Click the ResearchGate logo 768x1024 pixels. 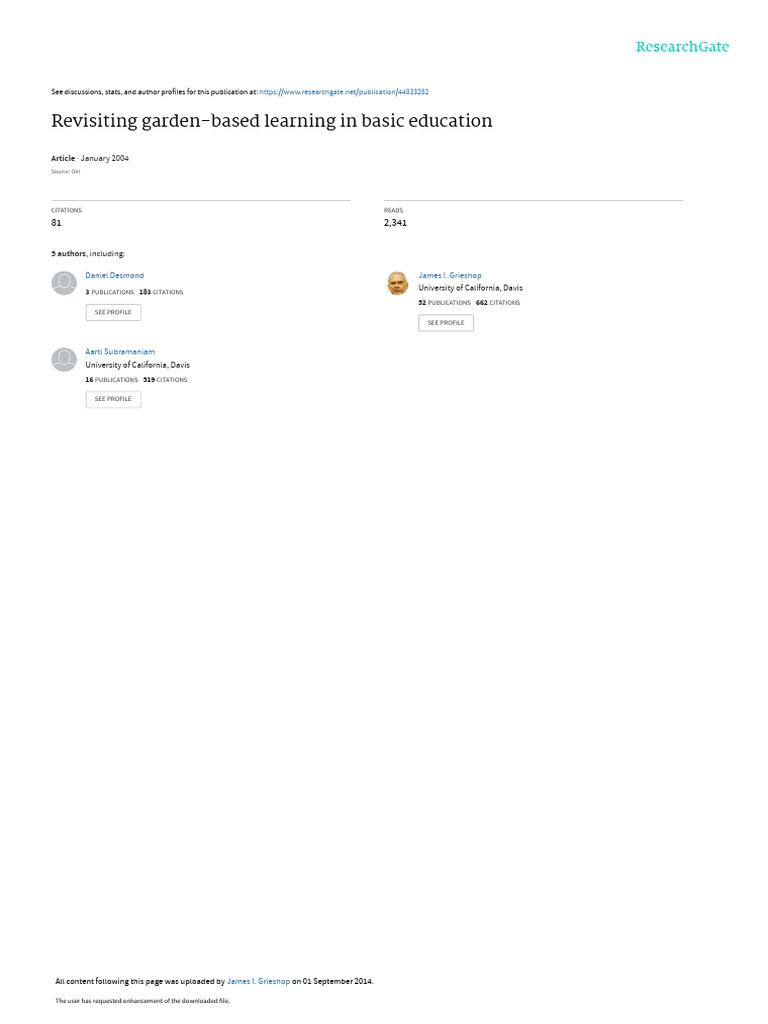click(682, 47)
